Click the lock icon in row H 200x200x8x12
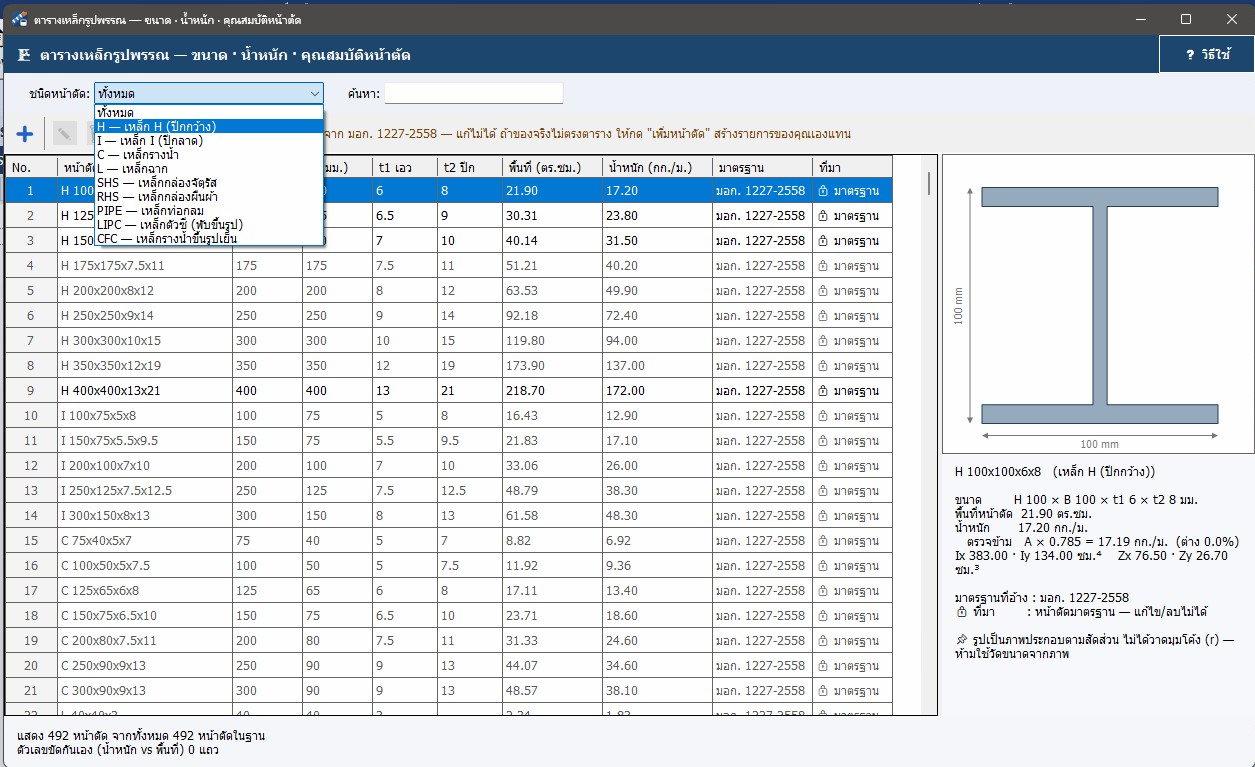The image size is (1255, 767). pyautogui.click(x=823, y=291)
